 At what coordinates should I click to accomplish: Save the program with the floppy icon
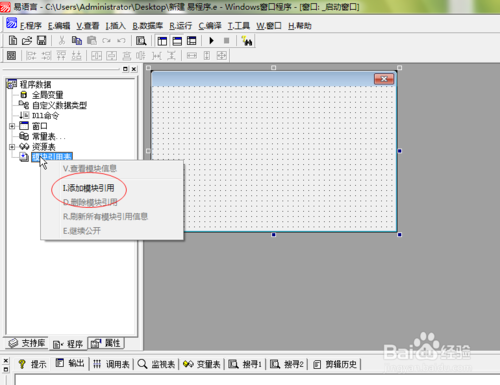(41, 41)
